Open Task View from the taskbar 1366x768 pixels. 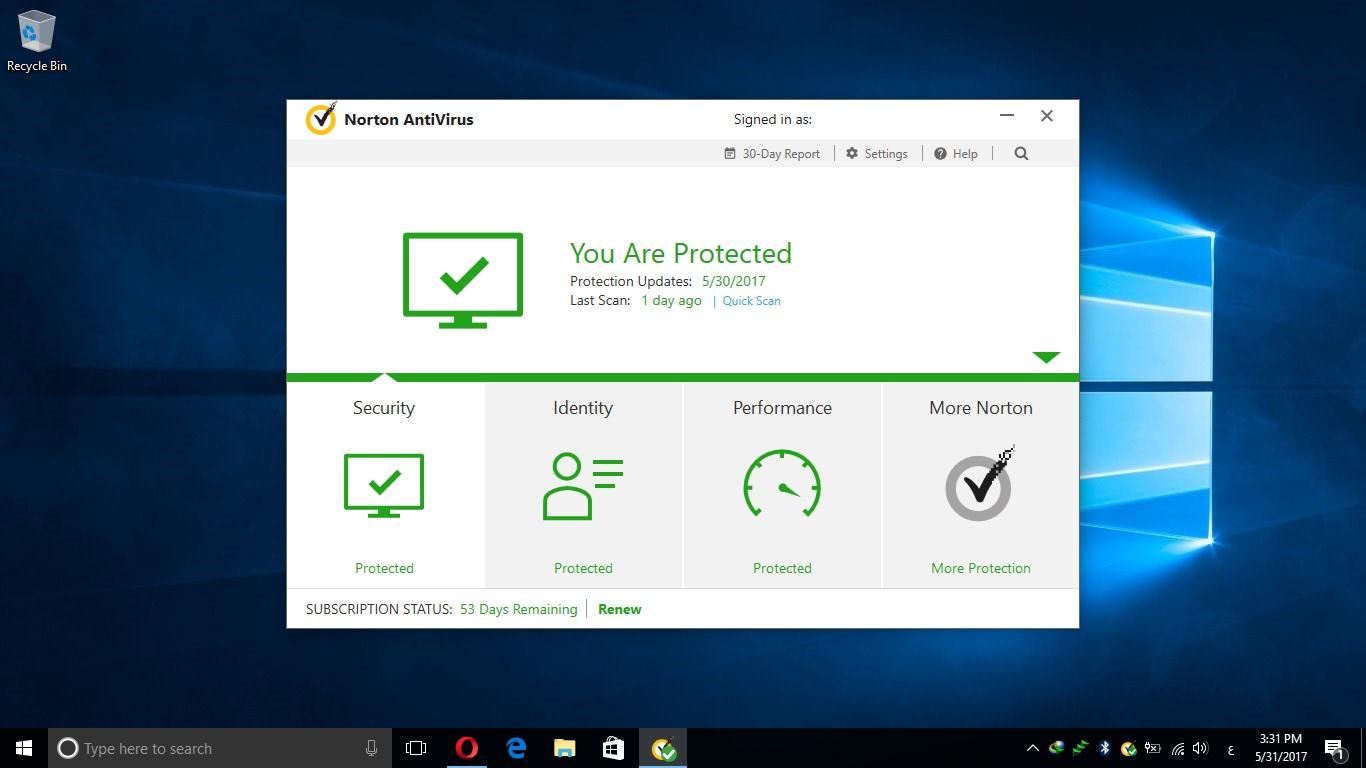pos(416,748)
